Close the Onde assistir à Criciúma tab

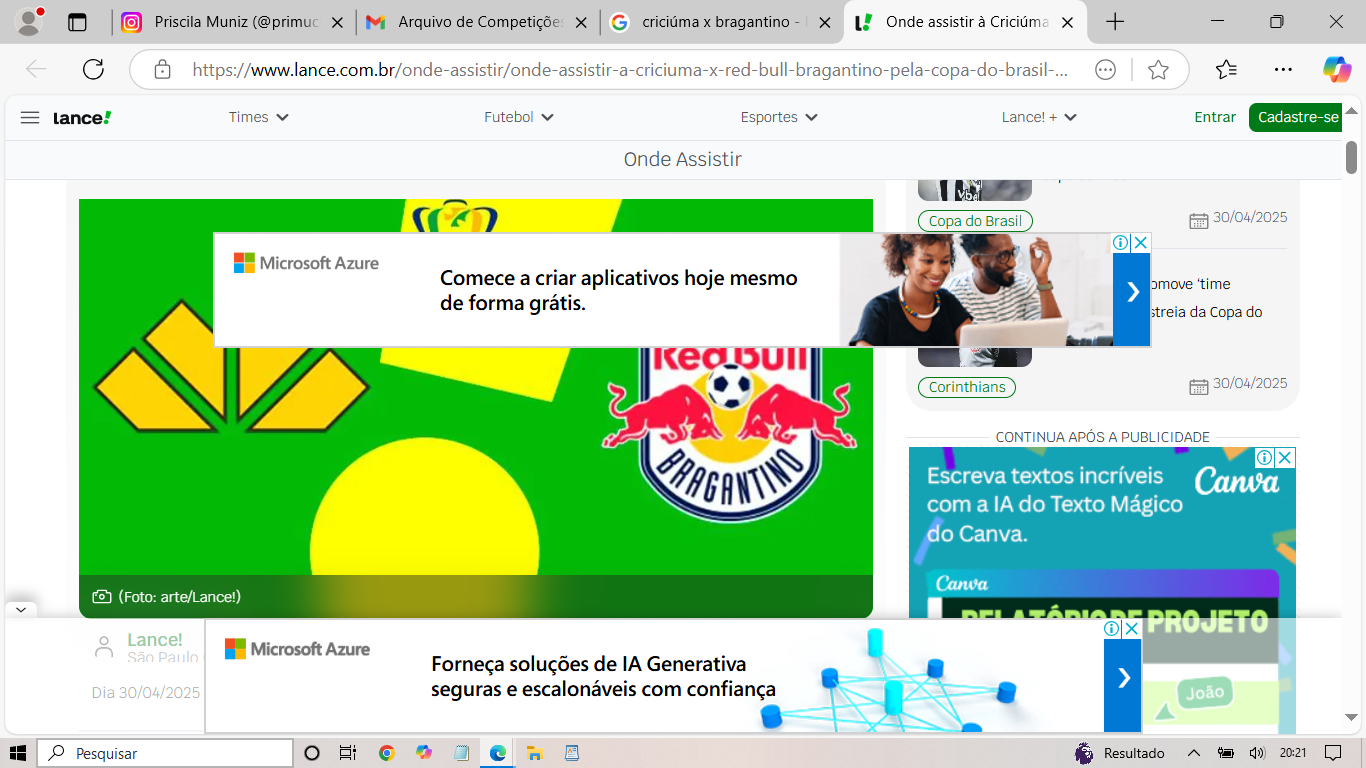tap(1069, 22)
